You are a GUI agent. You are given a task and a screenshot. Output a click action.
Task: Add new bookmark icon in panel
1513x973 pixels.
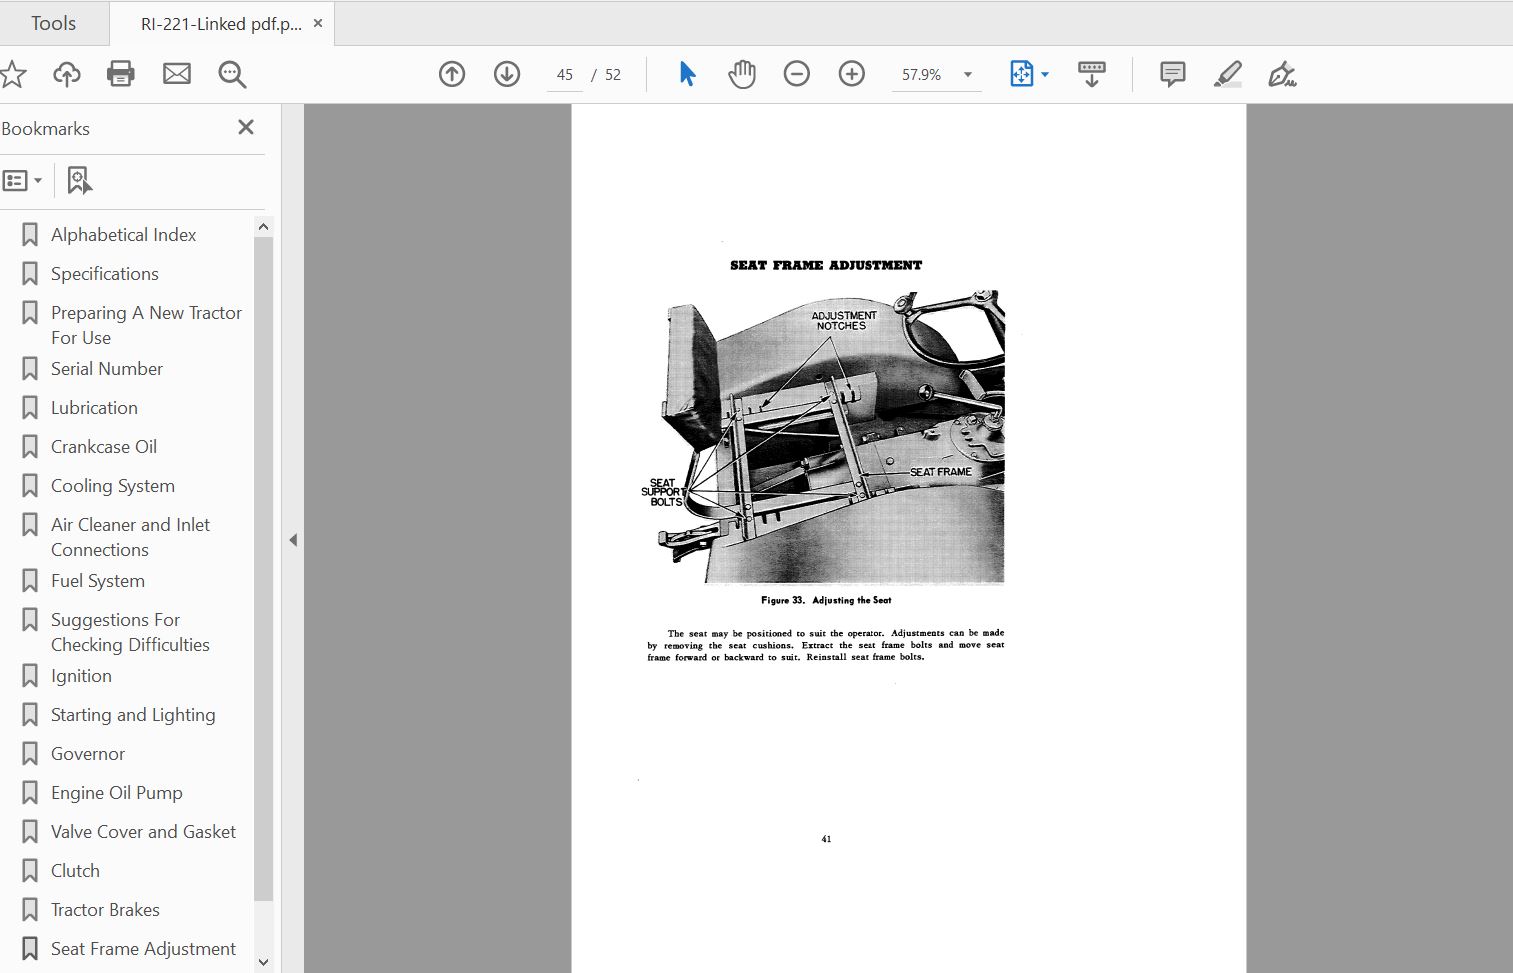coord(79,181)
